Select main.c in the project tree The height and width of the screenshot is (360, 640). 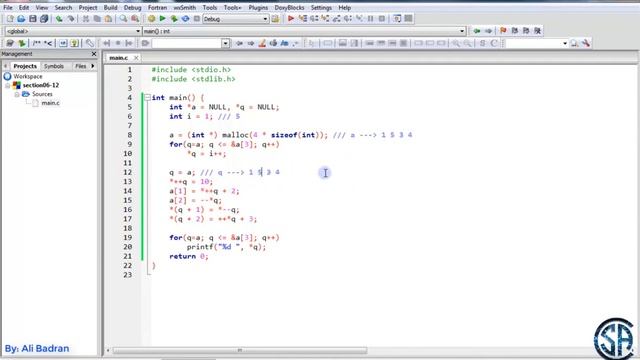point(50,103)
